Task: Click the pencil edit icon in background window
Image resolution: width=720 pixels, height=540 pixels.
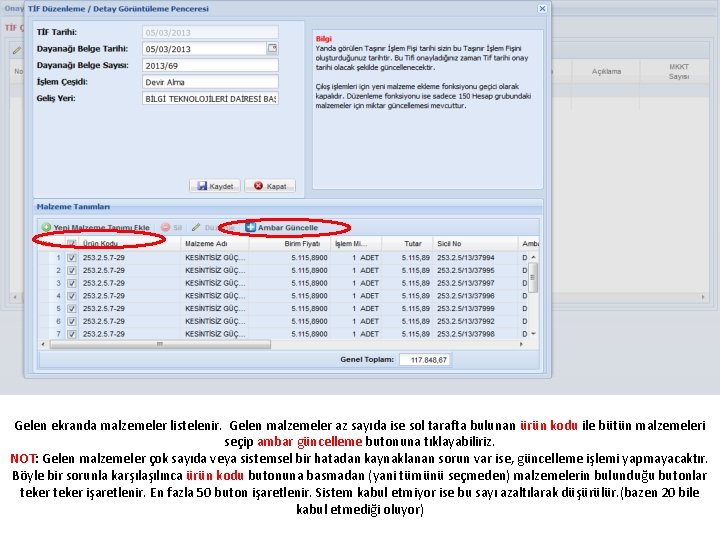Action: (17, 51)
